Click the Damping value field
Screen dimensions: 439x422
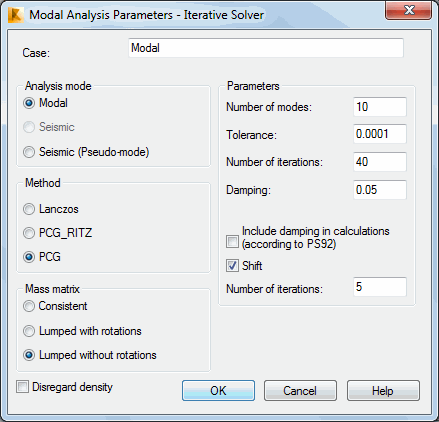tap(380, 190)
